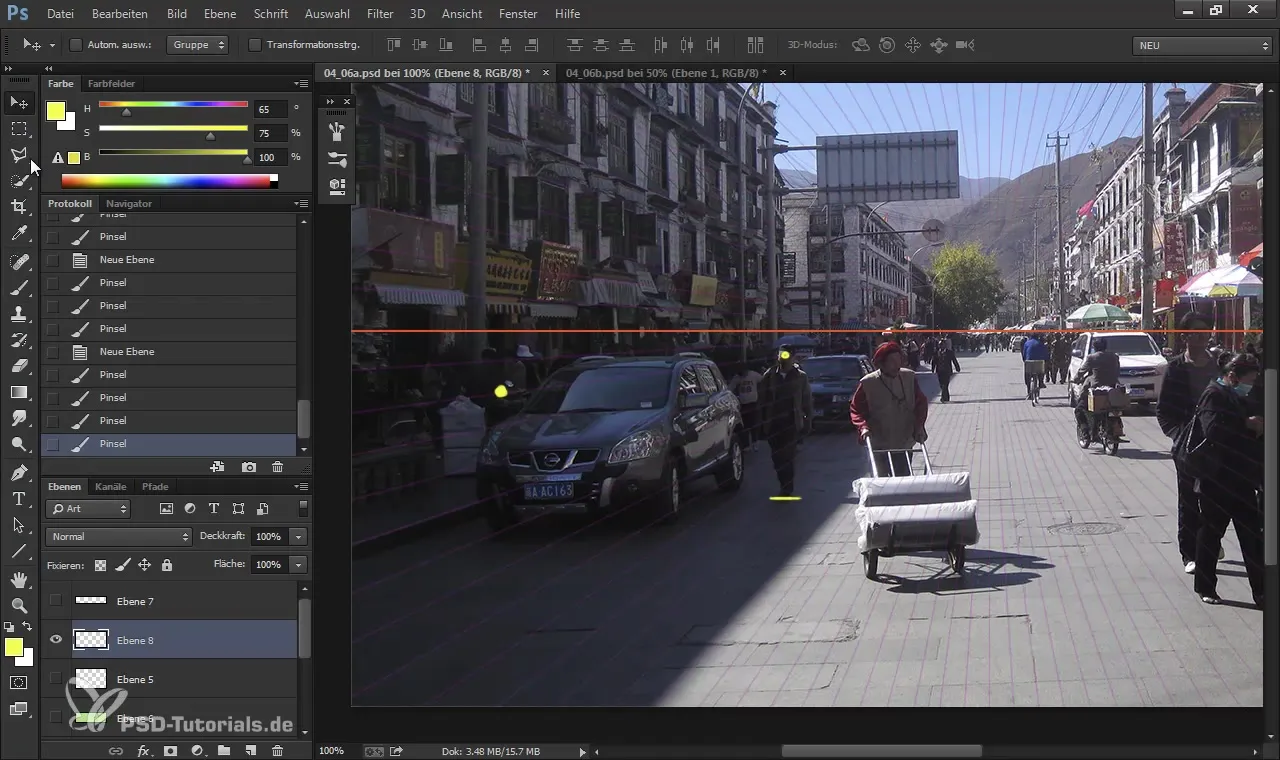This screenshot has width=1280, height=760.
Task: Select the Zoom tool
Action: point(19,605)
